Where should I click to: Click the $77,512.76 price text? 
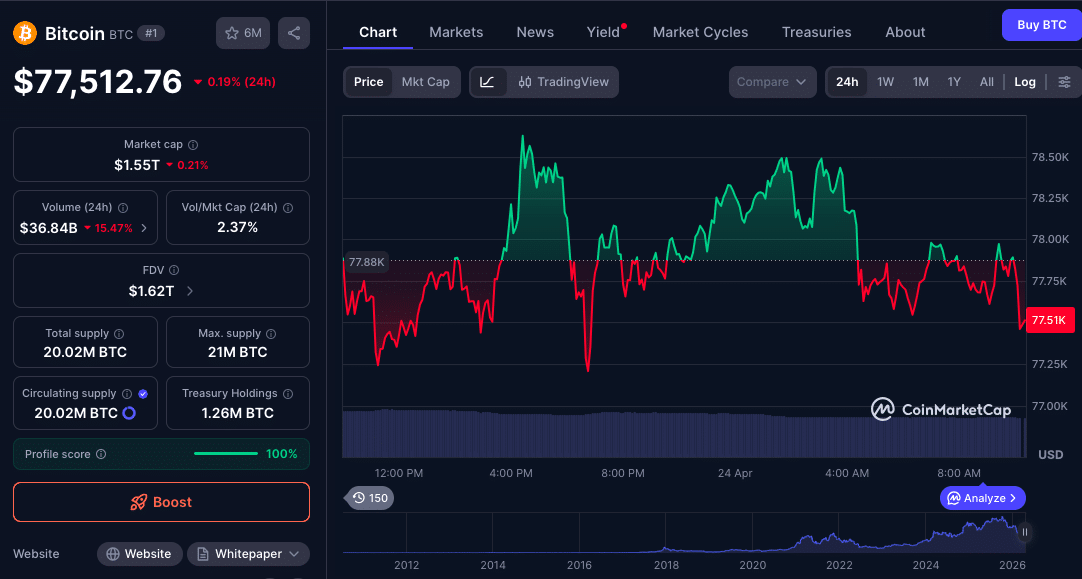98,81
